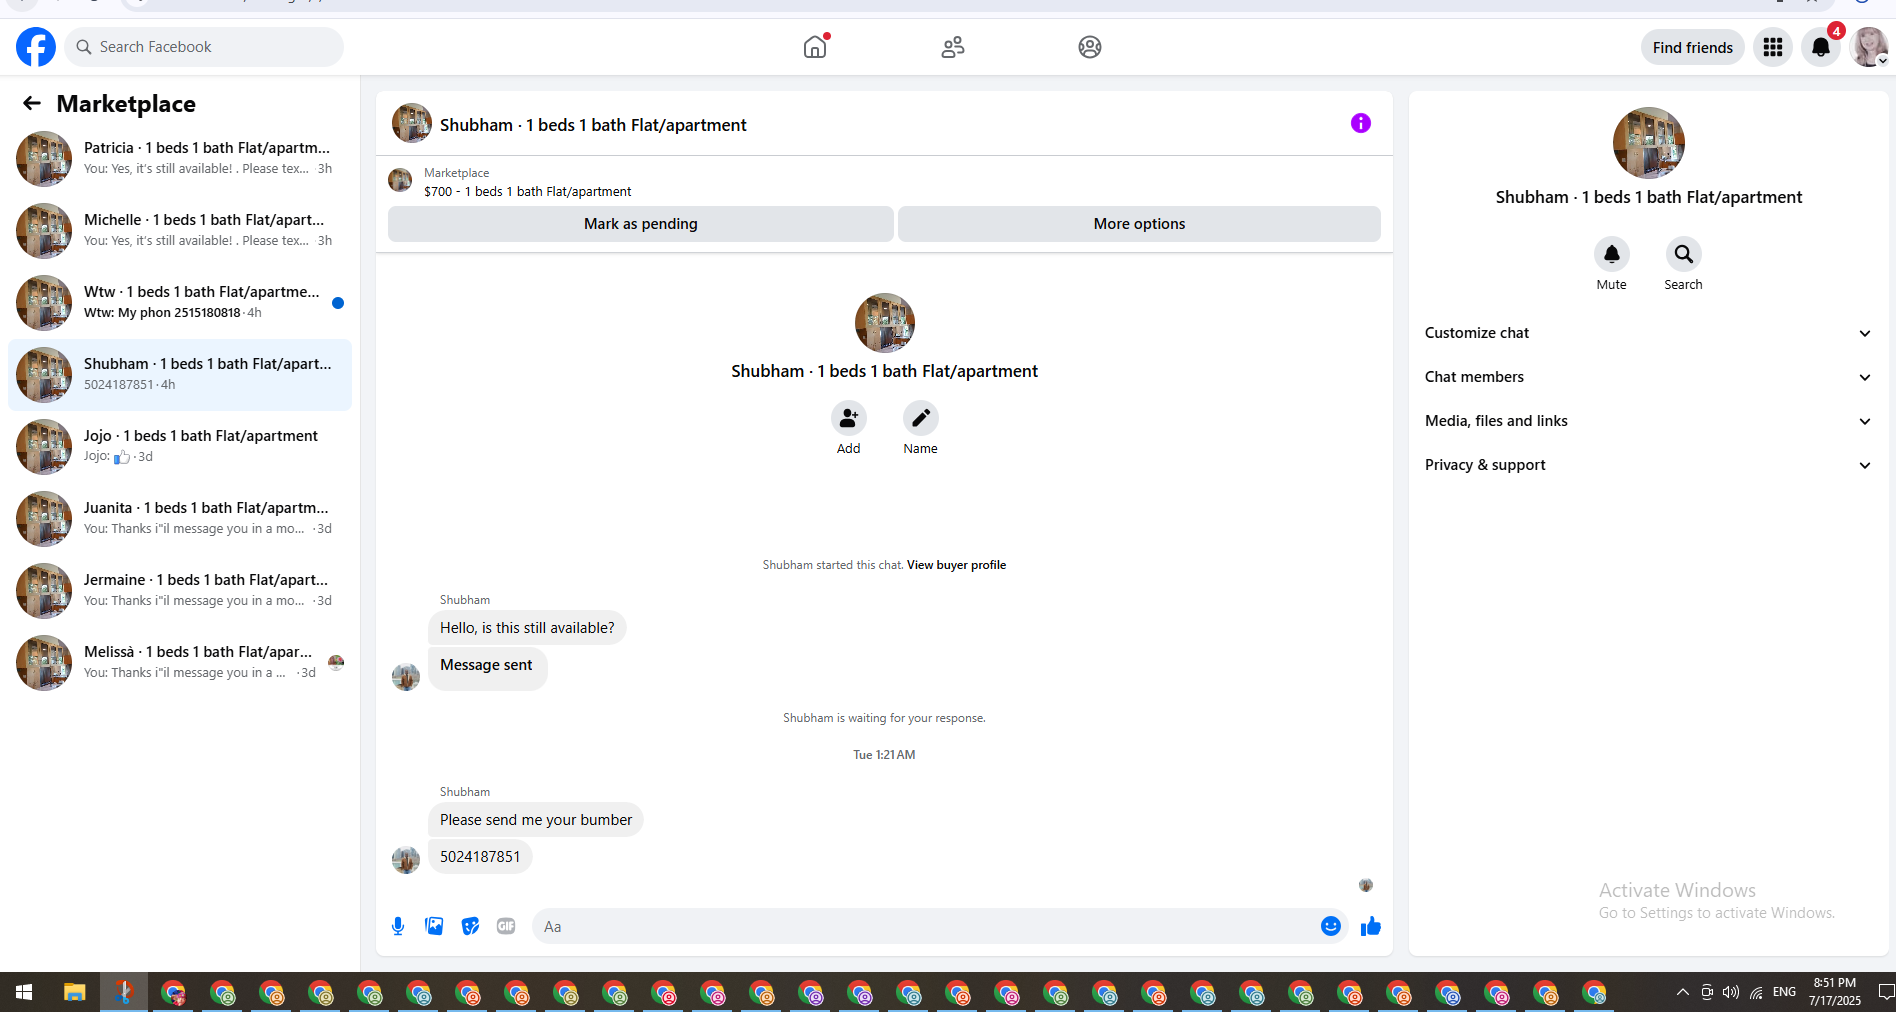Image resolution: width=1896 pixels, height=1012 pixels.
Task: Open the Juanita conversation
Action: click(x=180, y=519)
